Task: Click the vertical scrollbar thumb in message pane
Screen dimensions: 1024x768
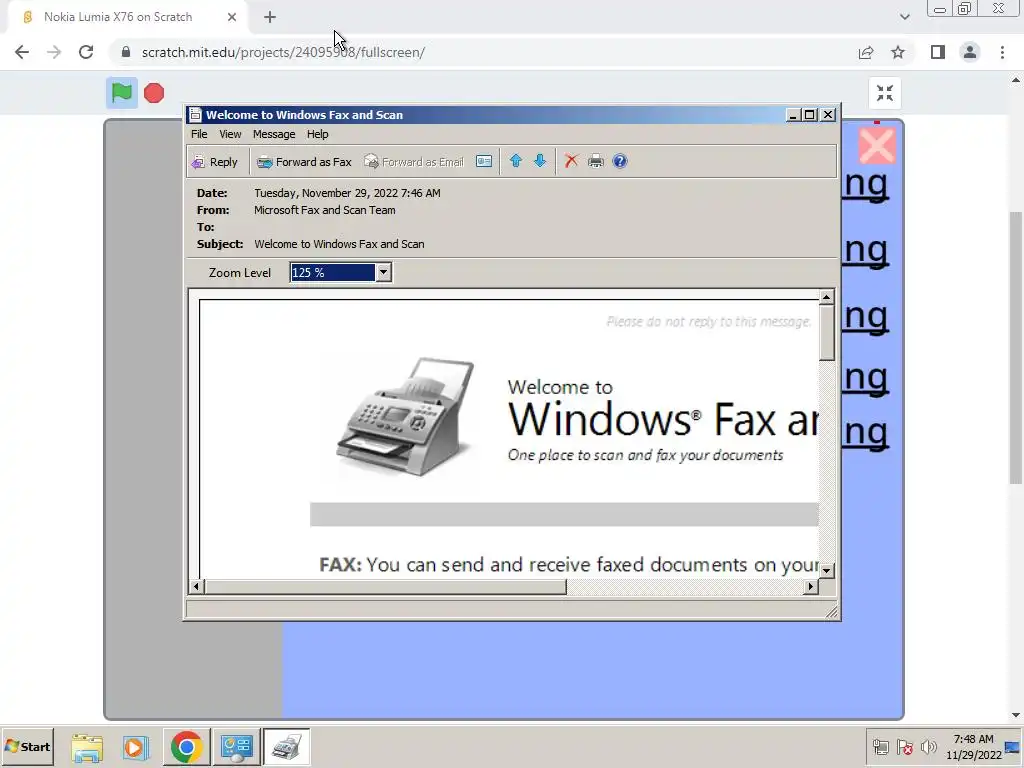Action: pos(826,333)
